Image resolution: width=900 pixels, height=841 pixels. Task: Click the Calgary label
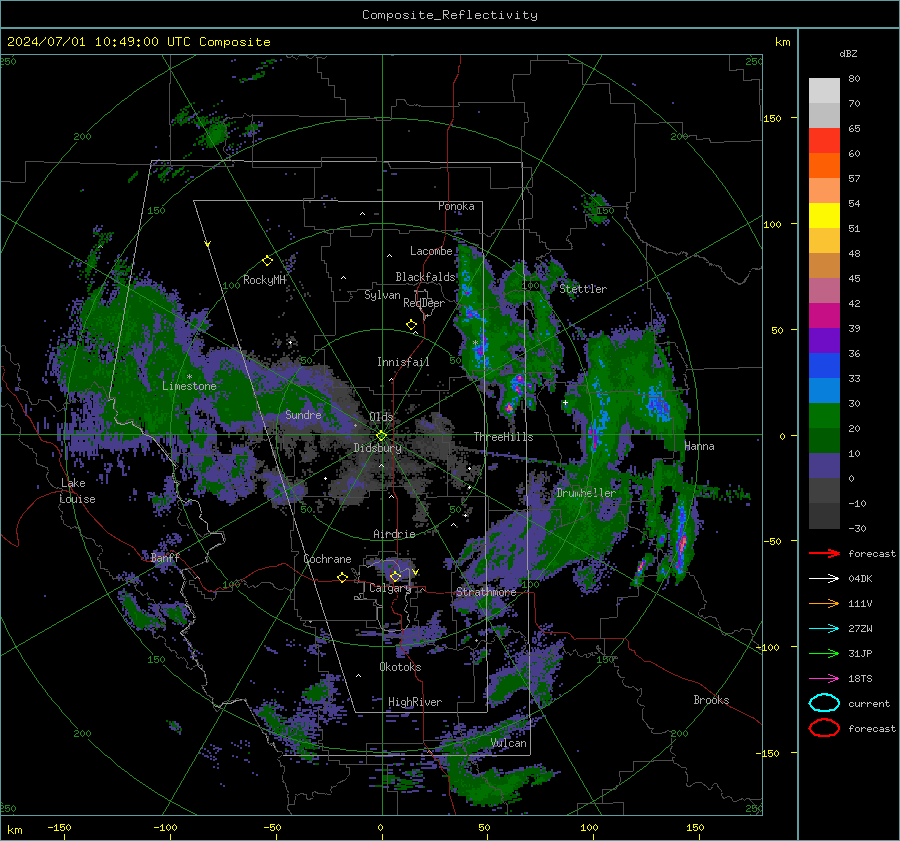click(x=390, y=588)
